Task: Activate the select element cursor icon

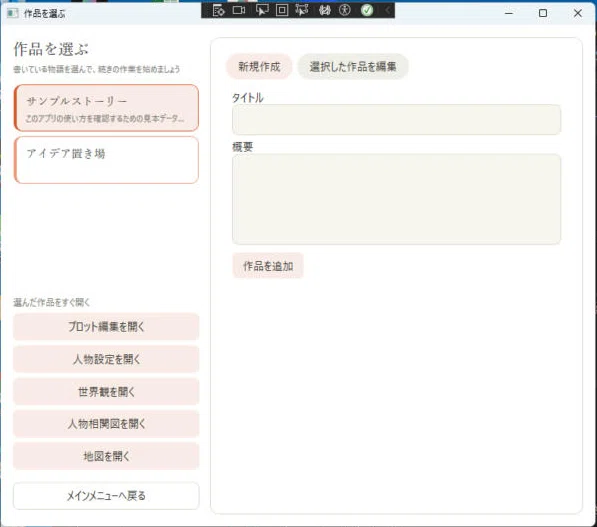Action: pos(262,10)
